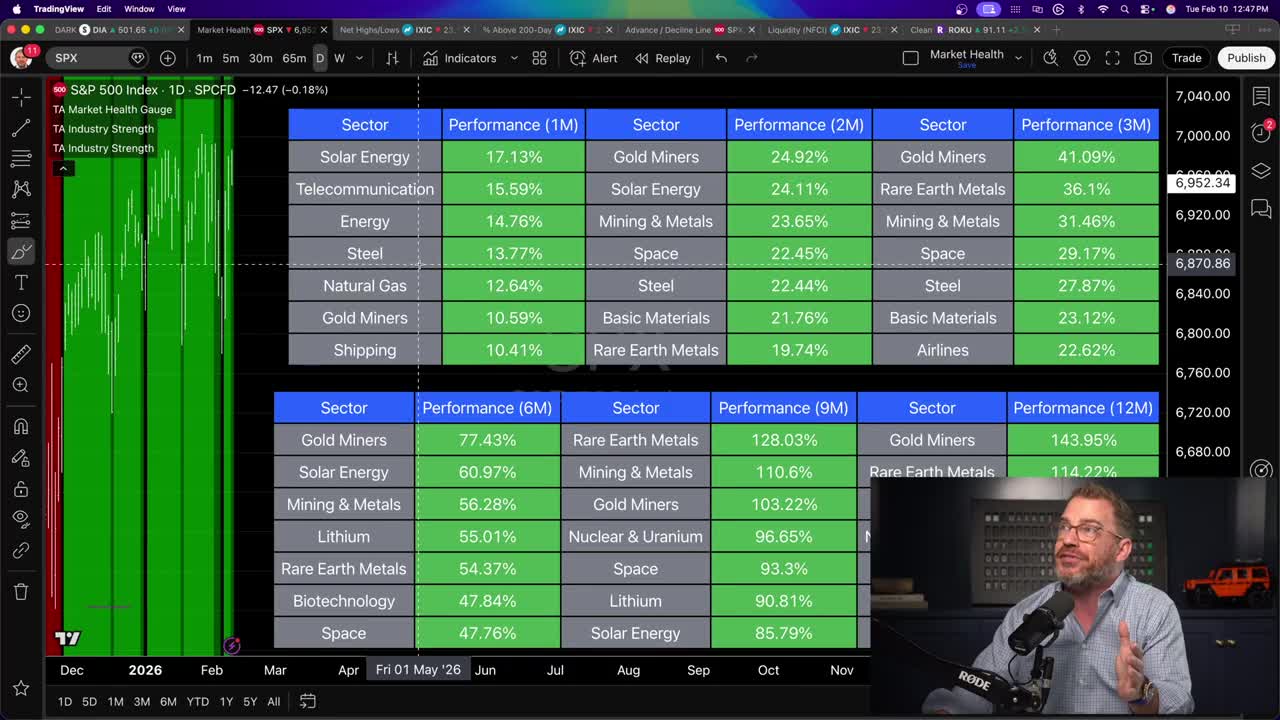The image size is (1280, 720).
Task: Select the Trend Line drawing tool
Action: (x=20, y=128)
